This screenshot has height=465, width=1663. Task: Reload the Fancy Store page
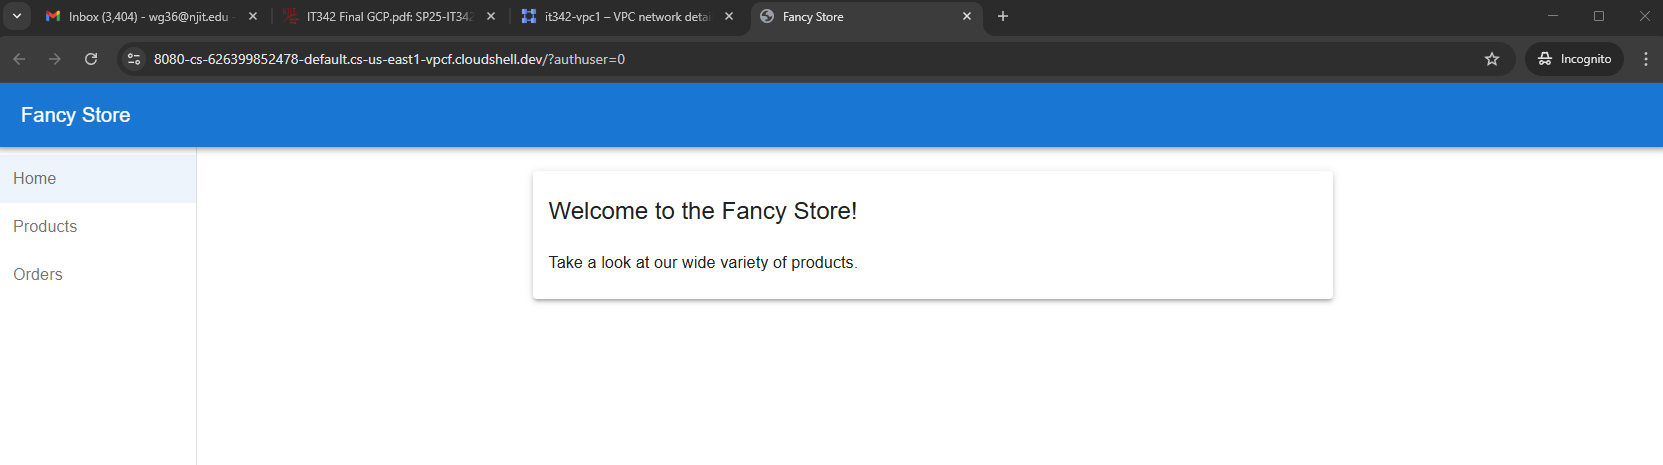point(91,59)
